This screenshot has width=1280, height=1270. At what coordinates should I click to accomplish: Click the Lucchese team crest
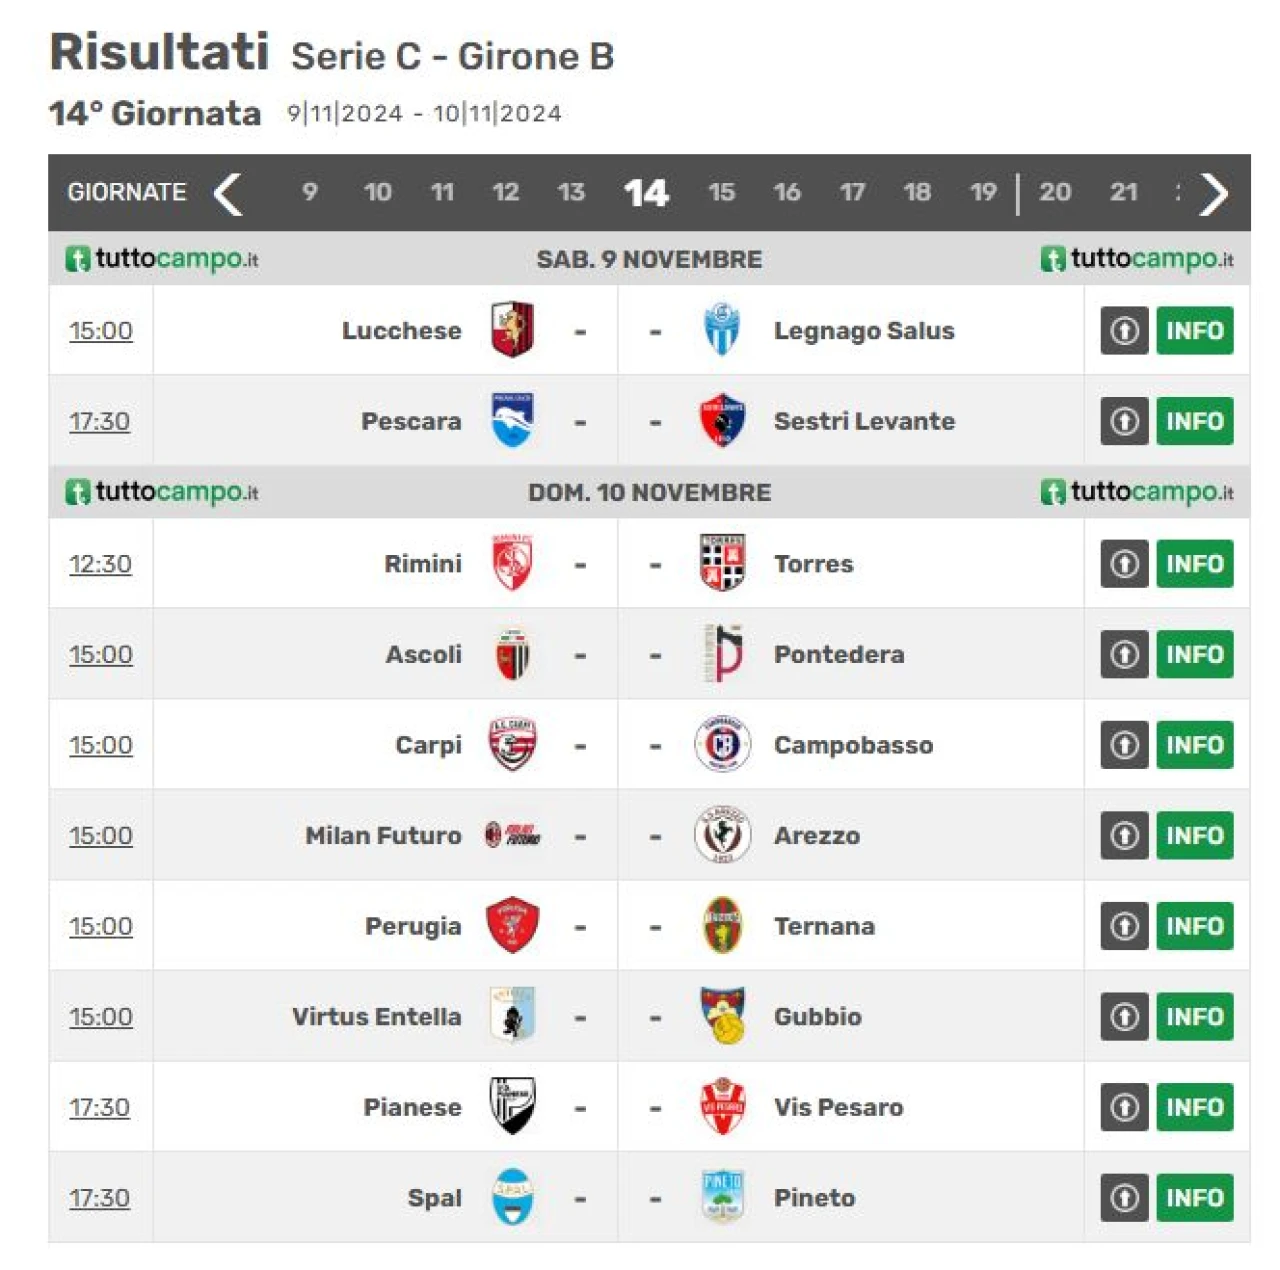point(513,330)
